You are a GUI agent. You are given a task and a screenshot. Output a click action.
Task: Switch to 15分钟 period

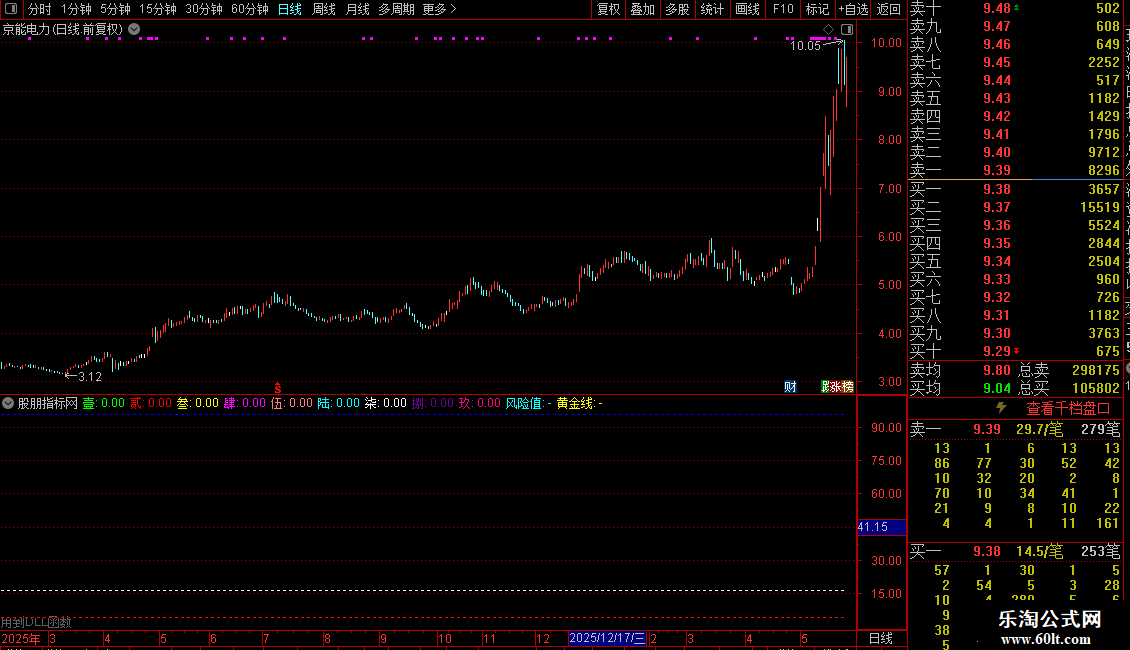pyautogui.click(x=157, y=9)
